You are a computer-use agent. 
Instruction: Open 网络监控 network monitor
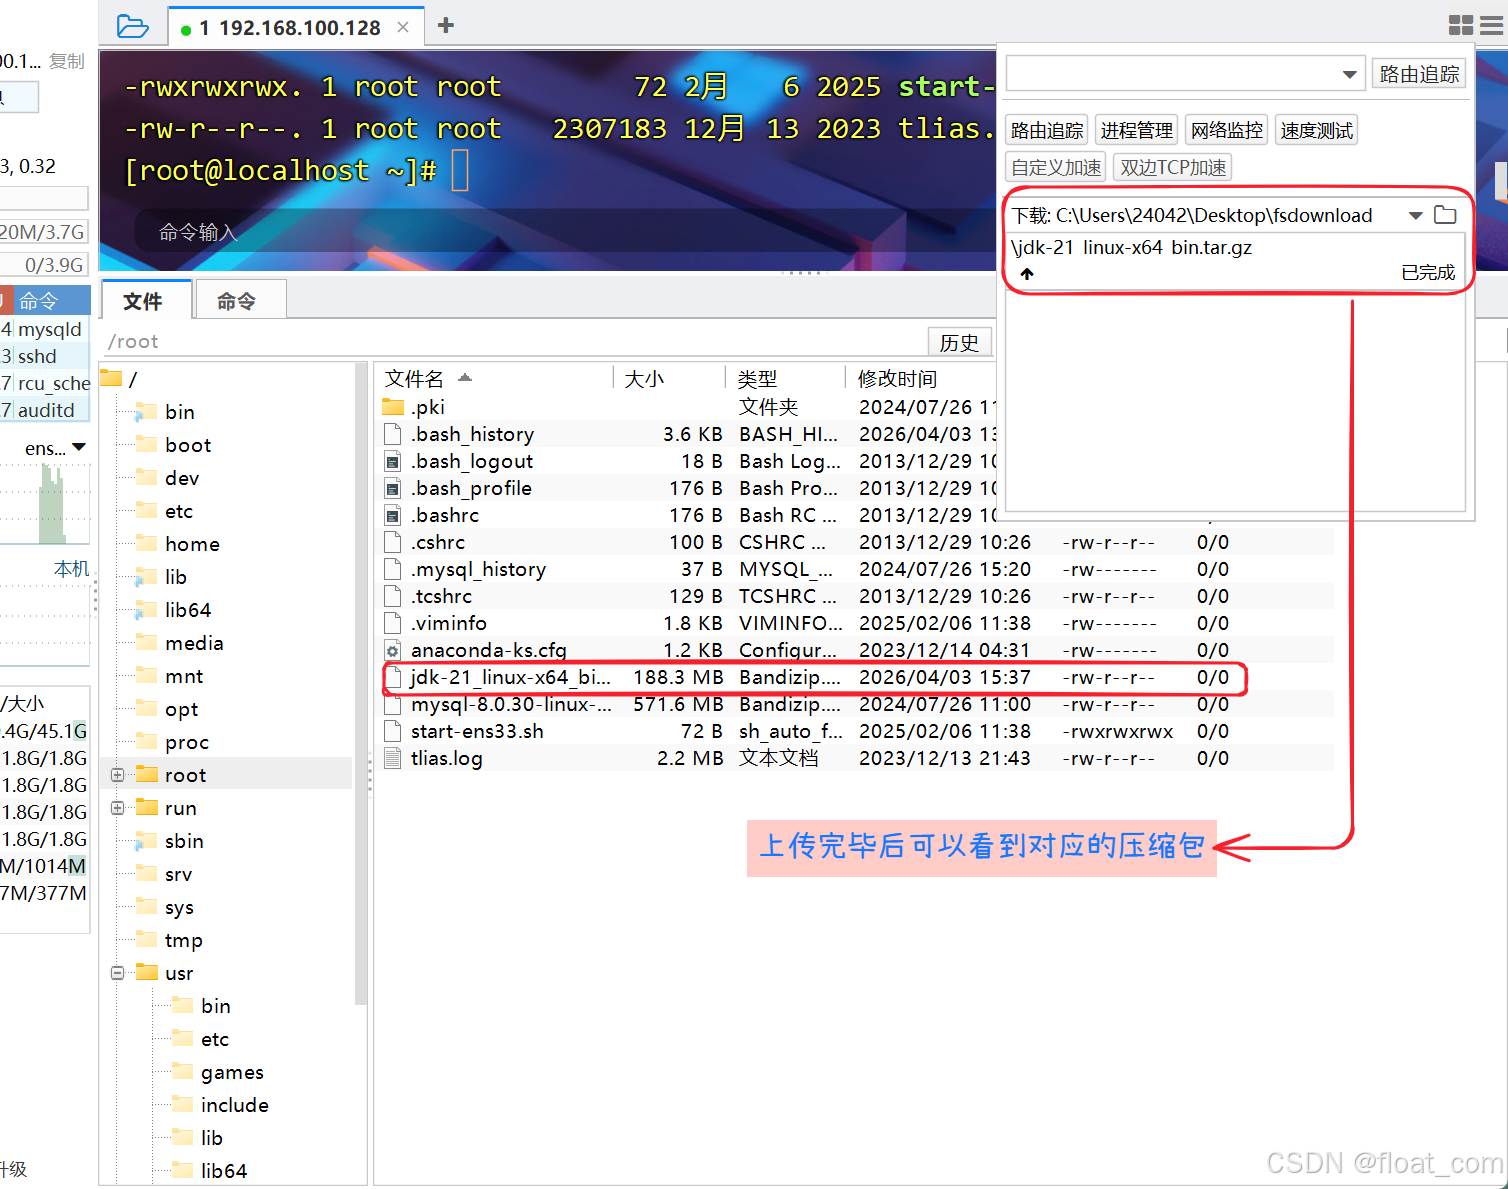pyautogui.click(x=1227, y=131)
